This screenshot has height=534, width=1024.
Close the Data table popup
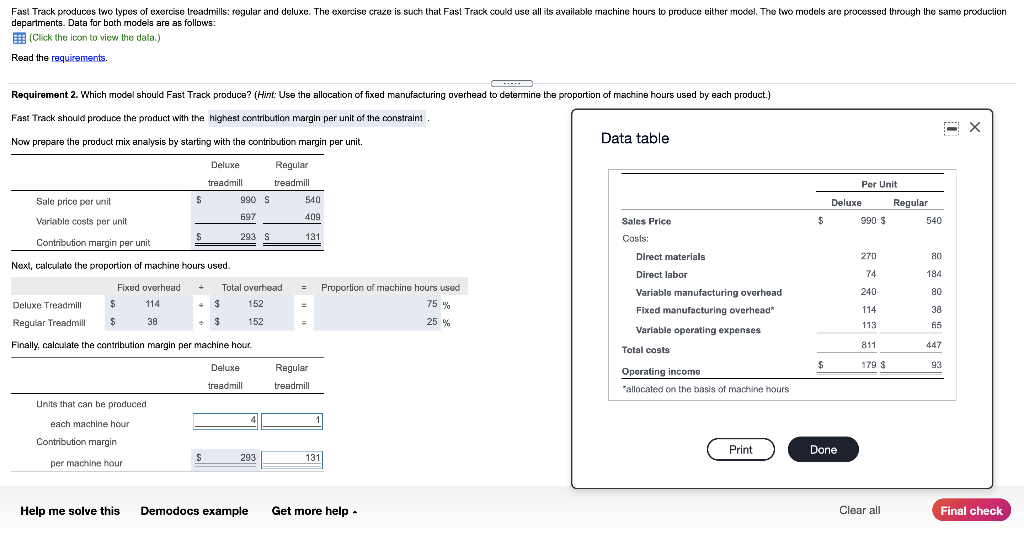975,127
